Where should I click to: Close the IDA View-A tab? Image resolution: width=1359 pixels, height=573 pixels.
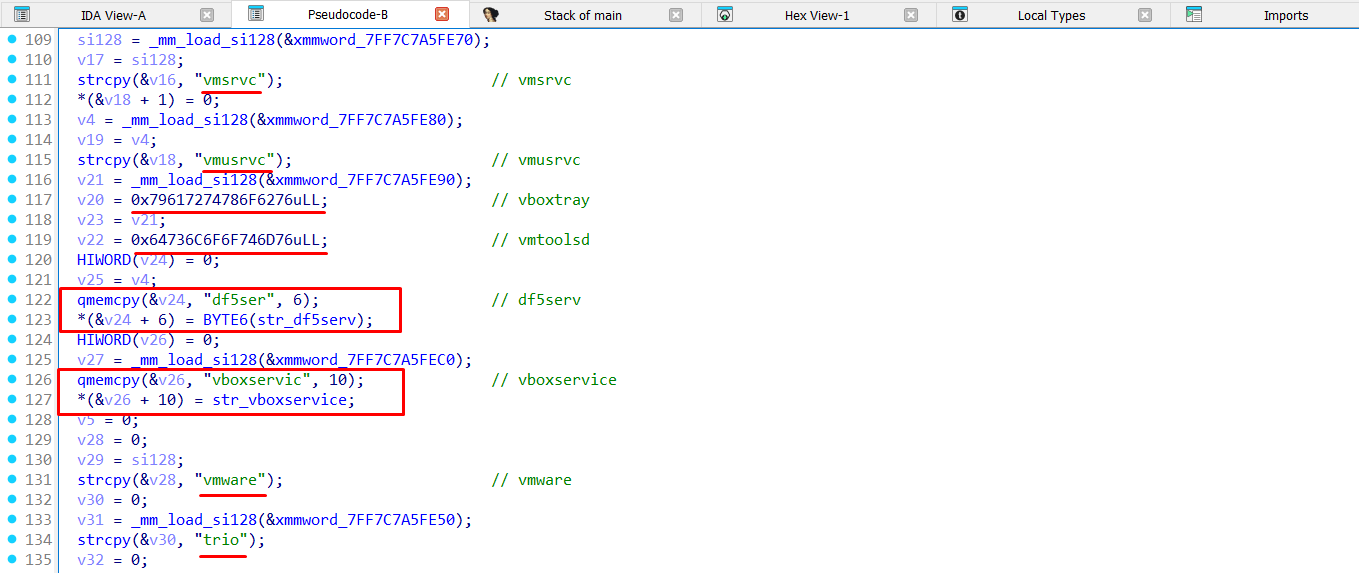[x=207, y=15]
